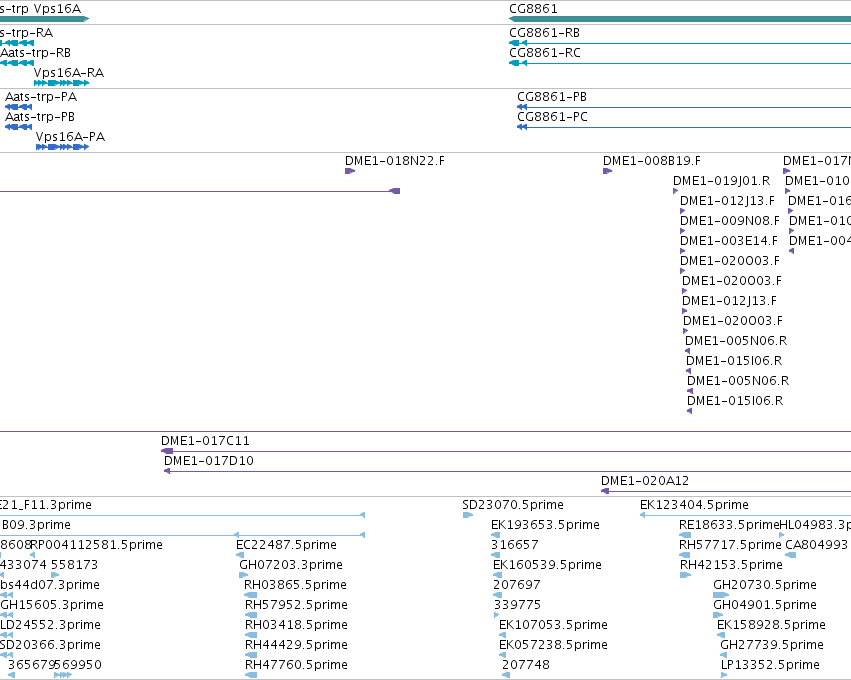Click the SD23070.5prime EST
Screen dimensions: 851x680
click(x=467, y=515)
